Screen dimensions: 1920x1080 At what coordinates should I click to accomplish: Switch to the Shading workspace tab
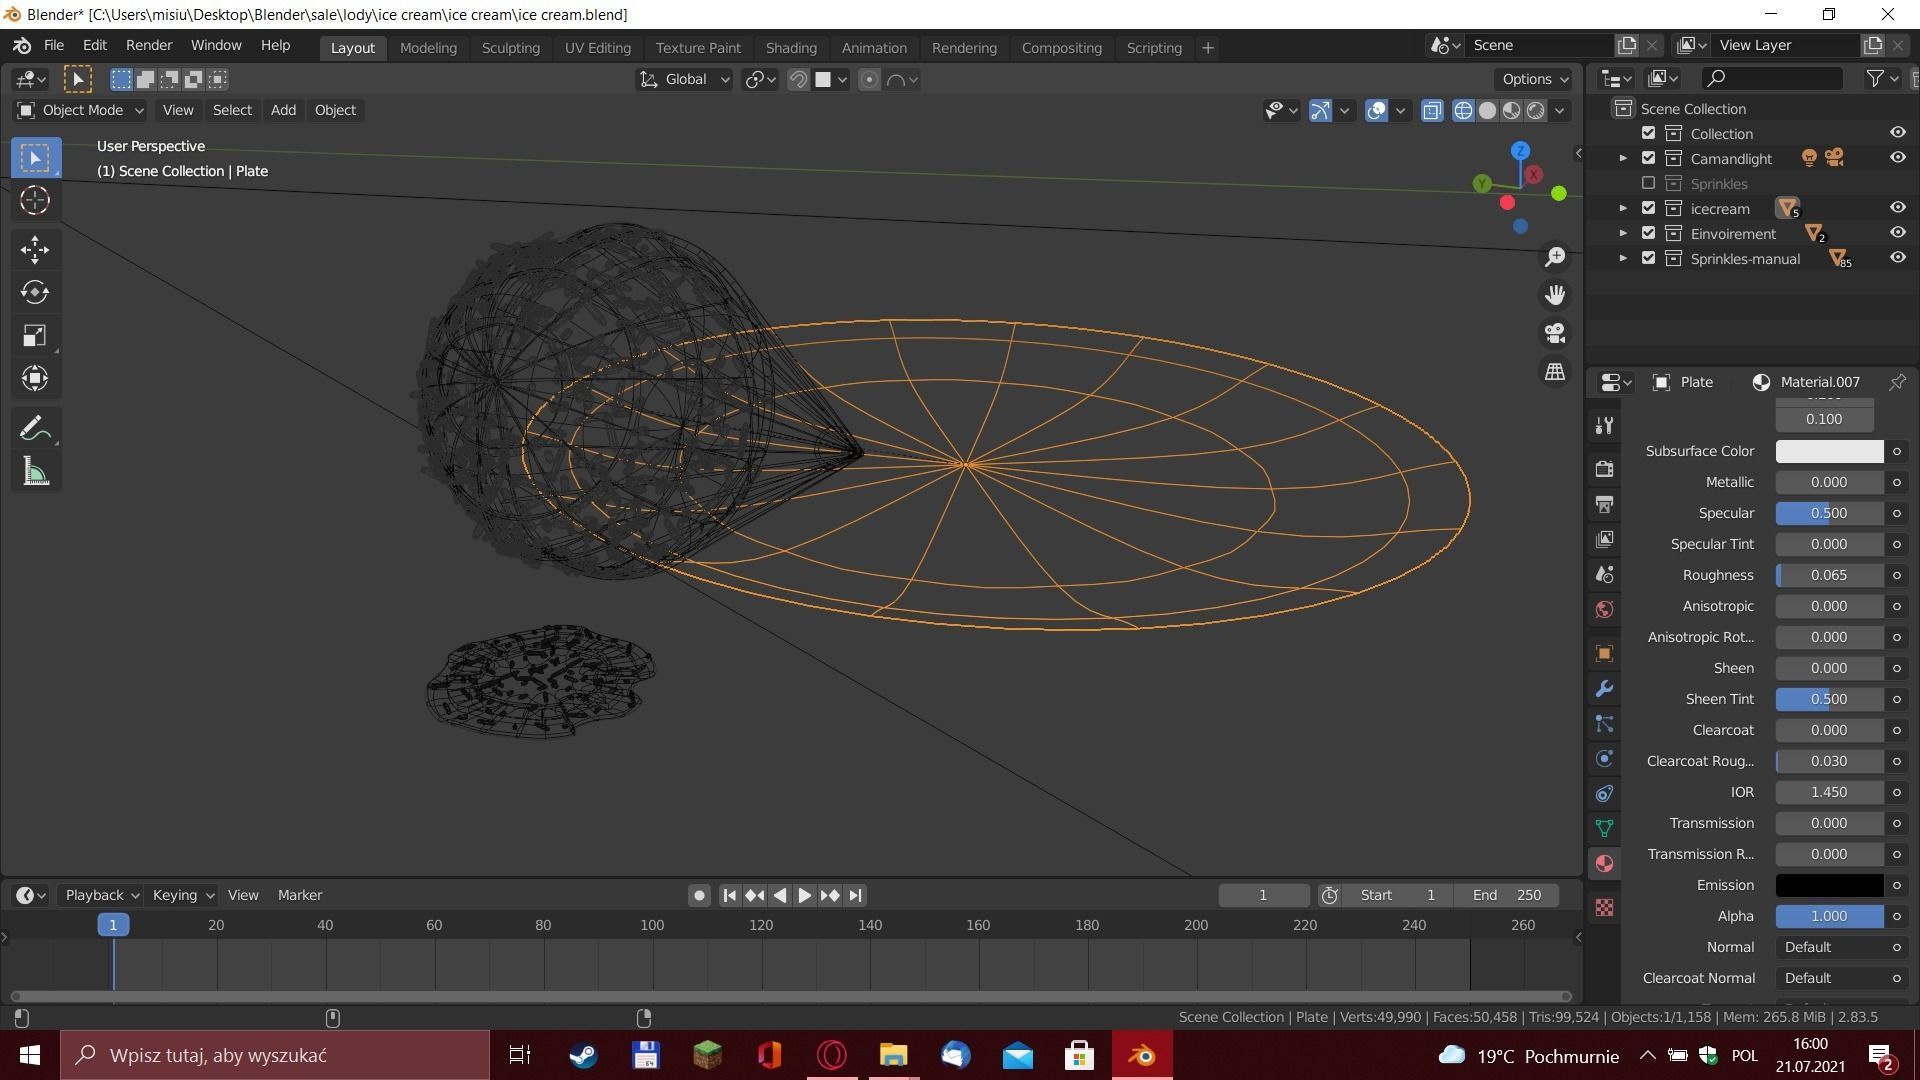pos(790,48)
